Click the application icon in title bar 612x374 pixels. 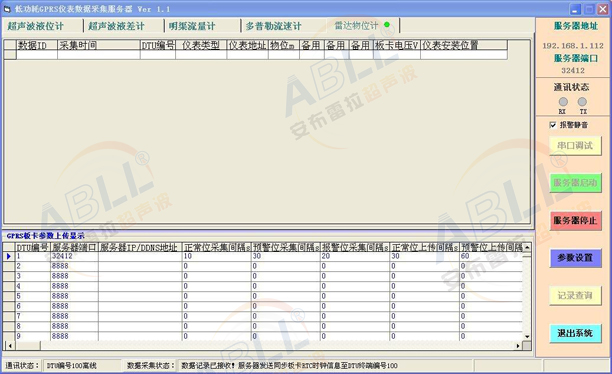pyautogui.click(x=7, y=9)
